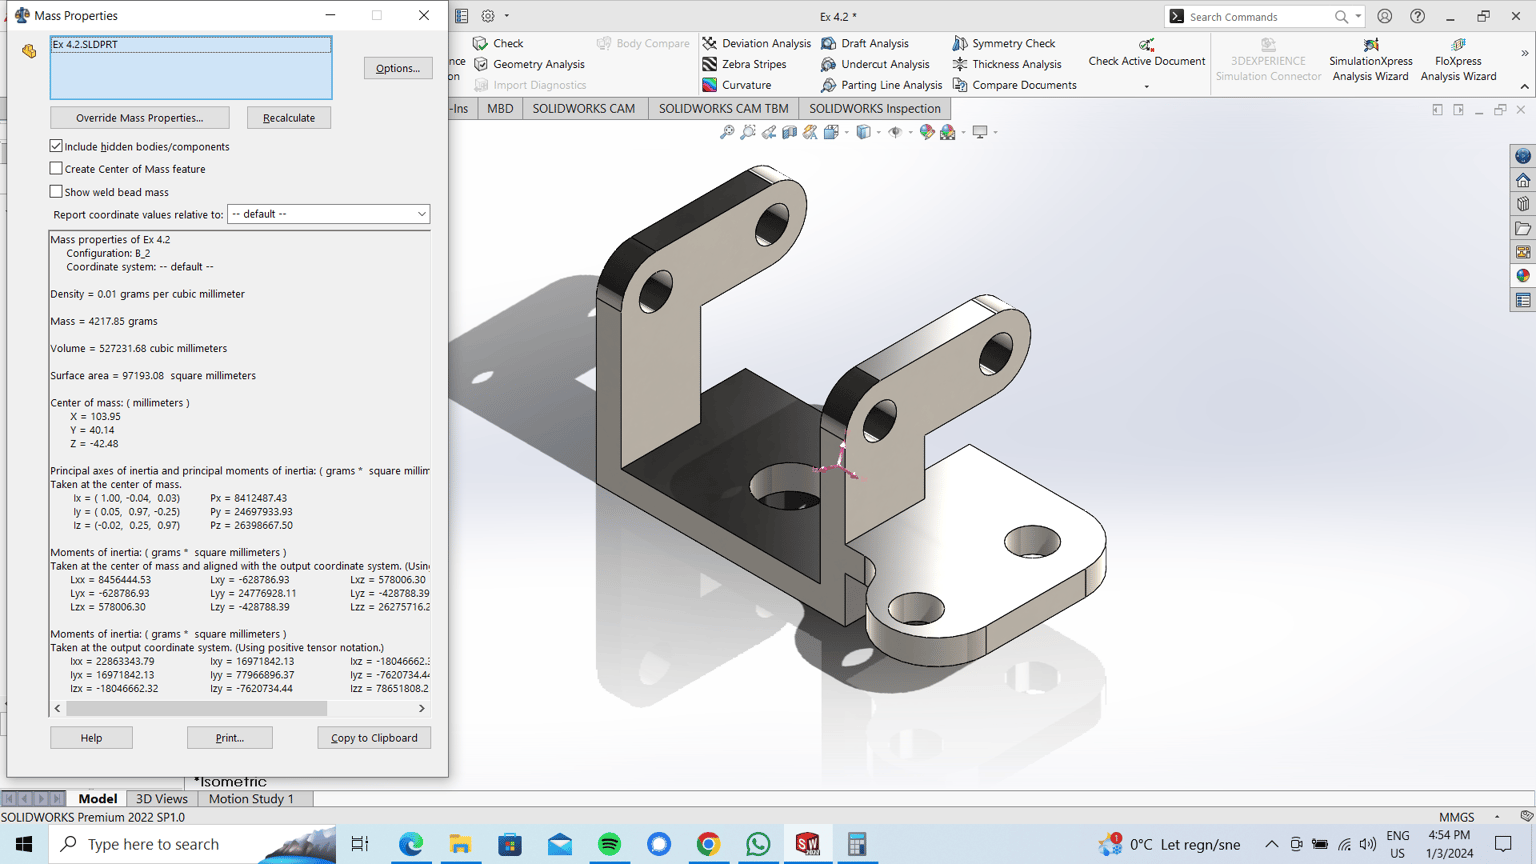The width and height of the screenshot is (1536, 864).
Task: Open Draft Analysis
Action: pos(865,43)
